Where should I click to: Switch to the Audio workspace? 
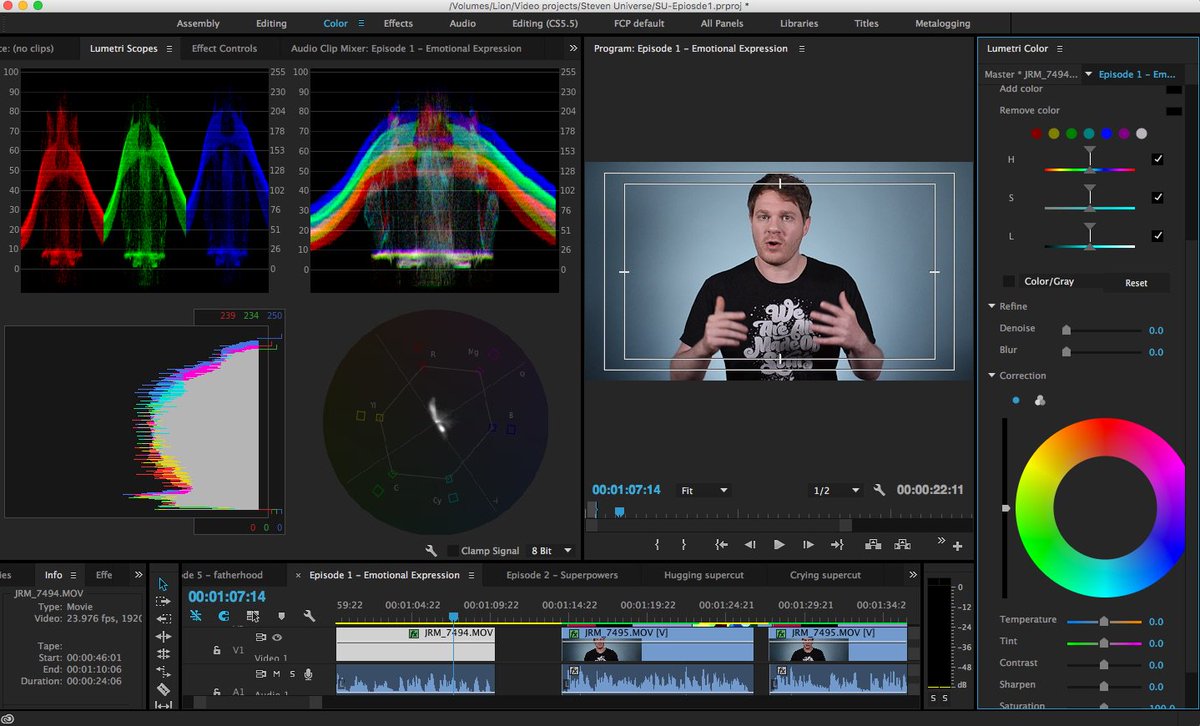(x=463, y=23)
